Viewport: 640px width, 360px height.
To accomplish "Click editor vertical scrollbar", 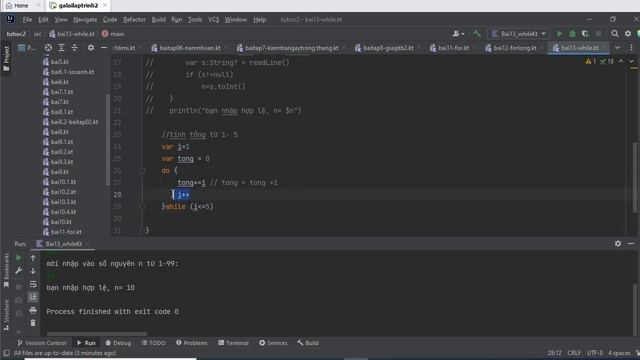I will pos(635,178).
